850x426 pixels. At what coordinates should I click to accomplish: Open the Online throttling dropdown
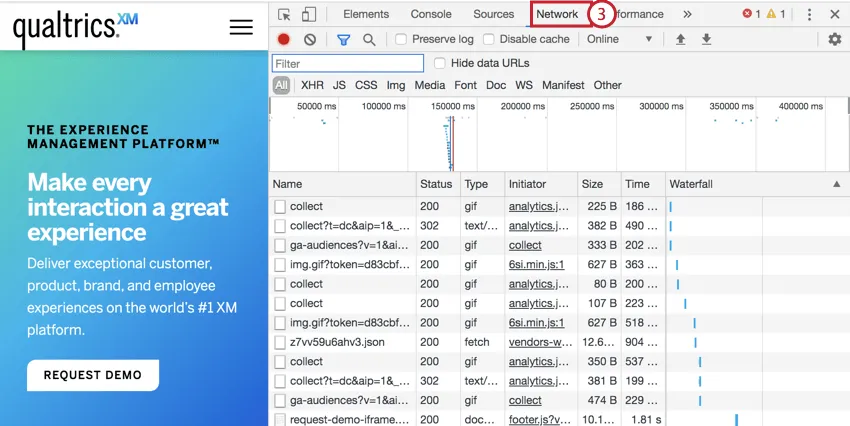point(620,39)
